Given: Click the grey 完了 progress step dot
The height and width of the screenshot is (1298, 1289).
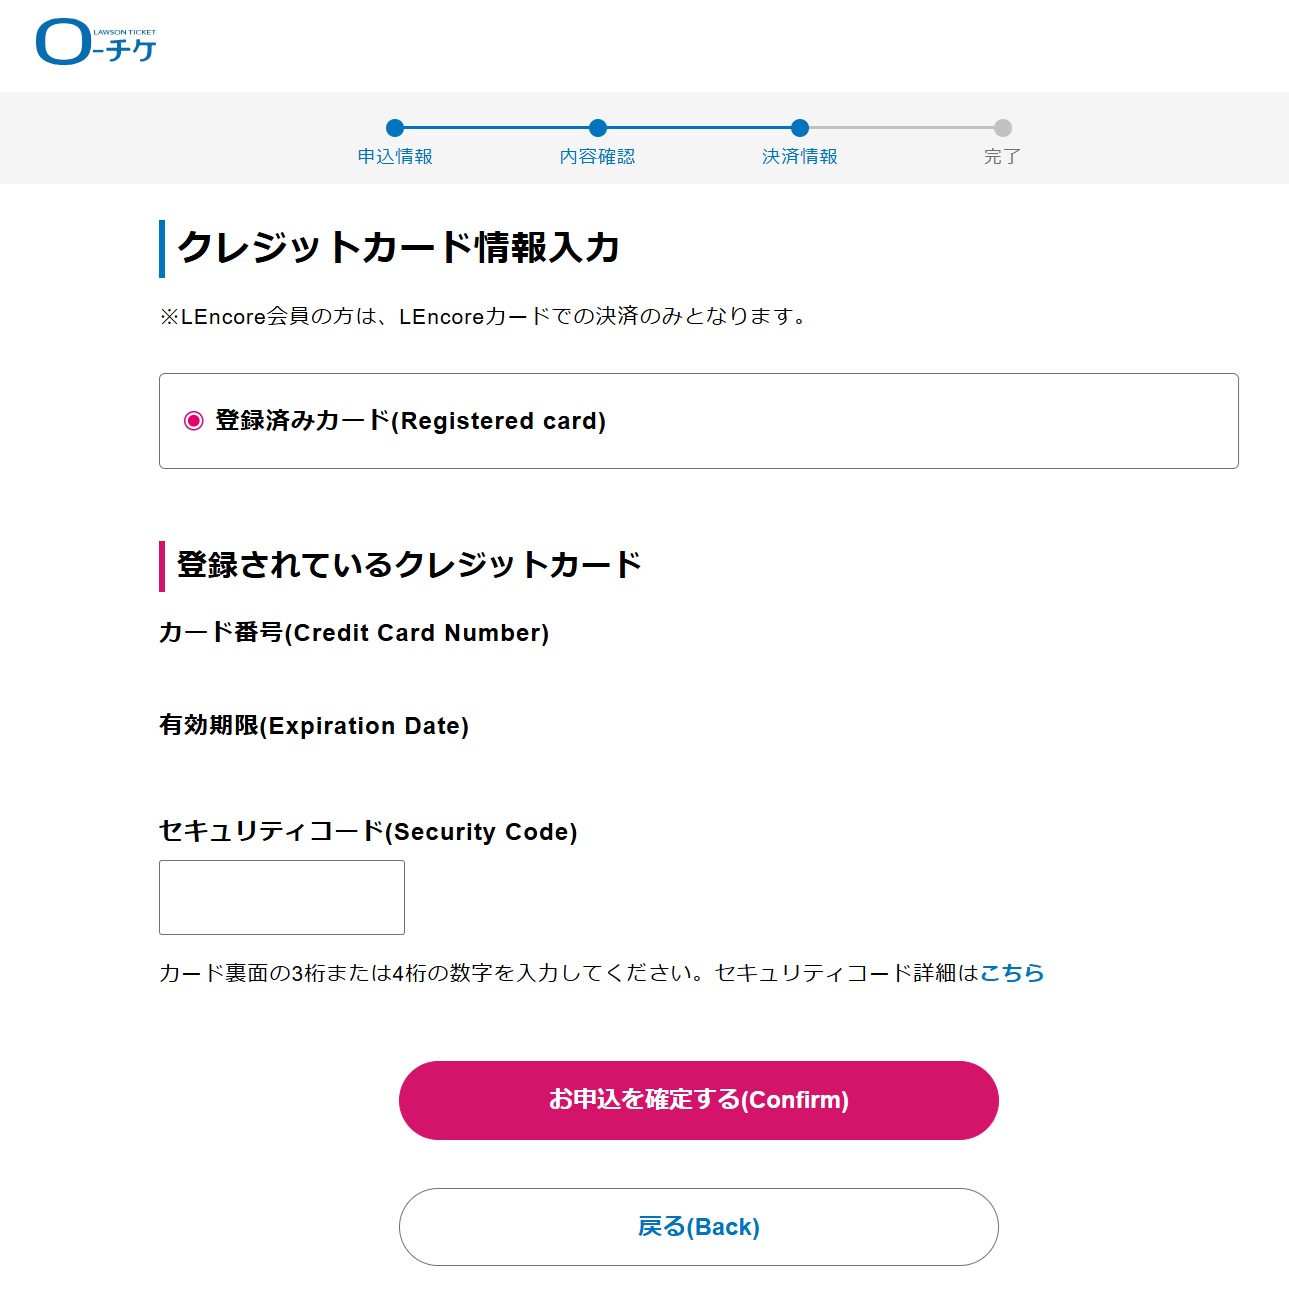Looking at the screenshot, I should [1003, 128].
